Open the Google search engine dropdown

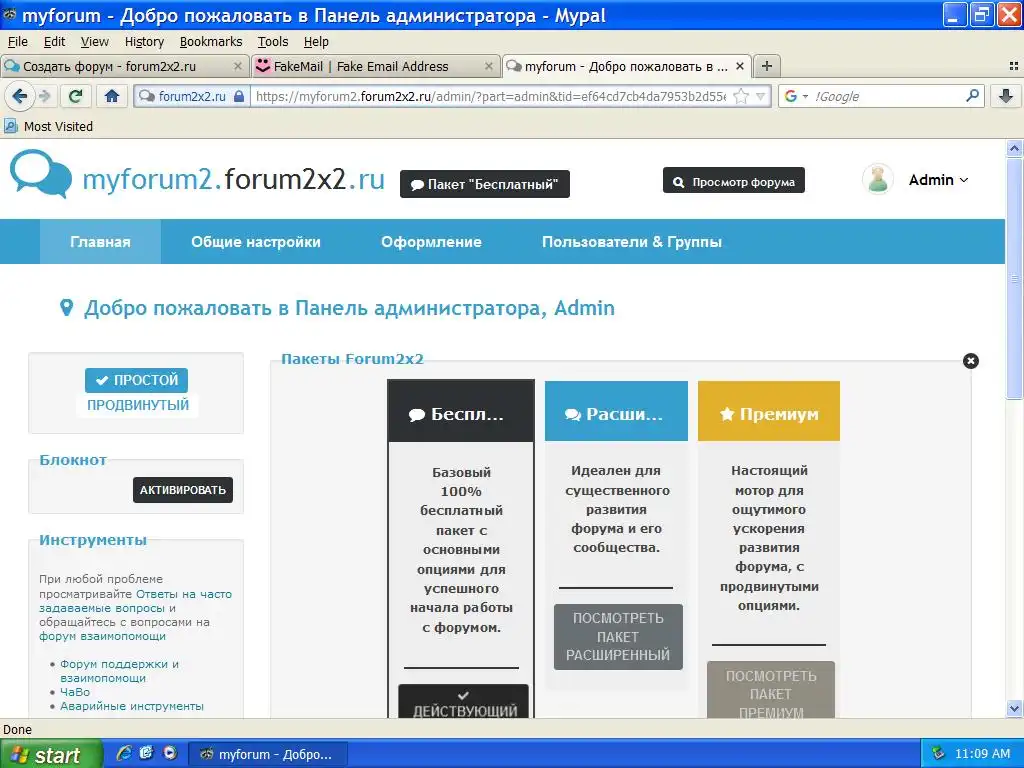pyautogui.click(x=796, y=97)
